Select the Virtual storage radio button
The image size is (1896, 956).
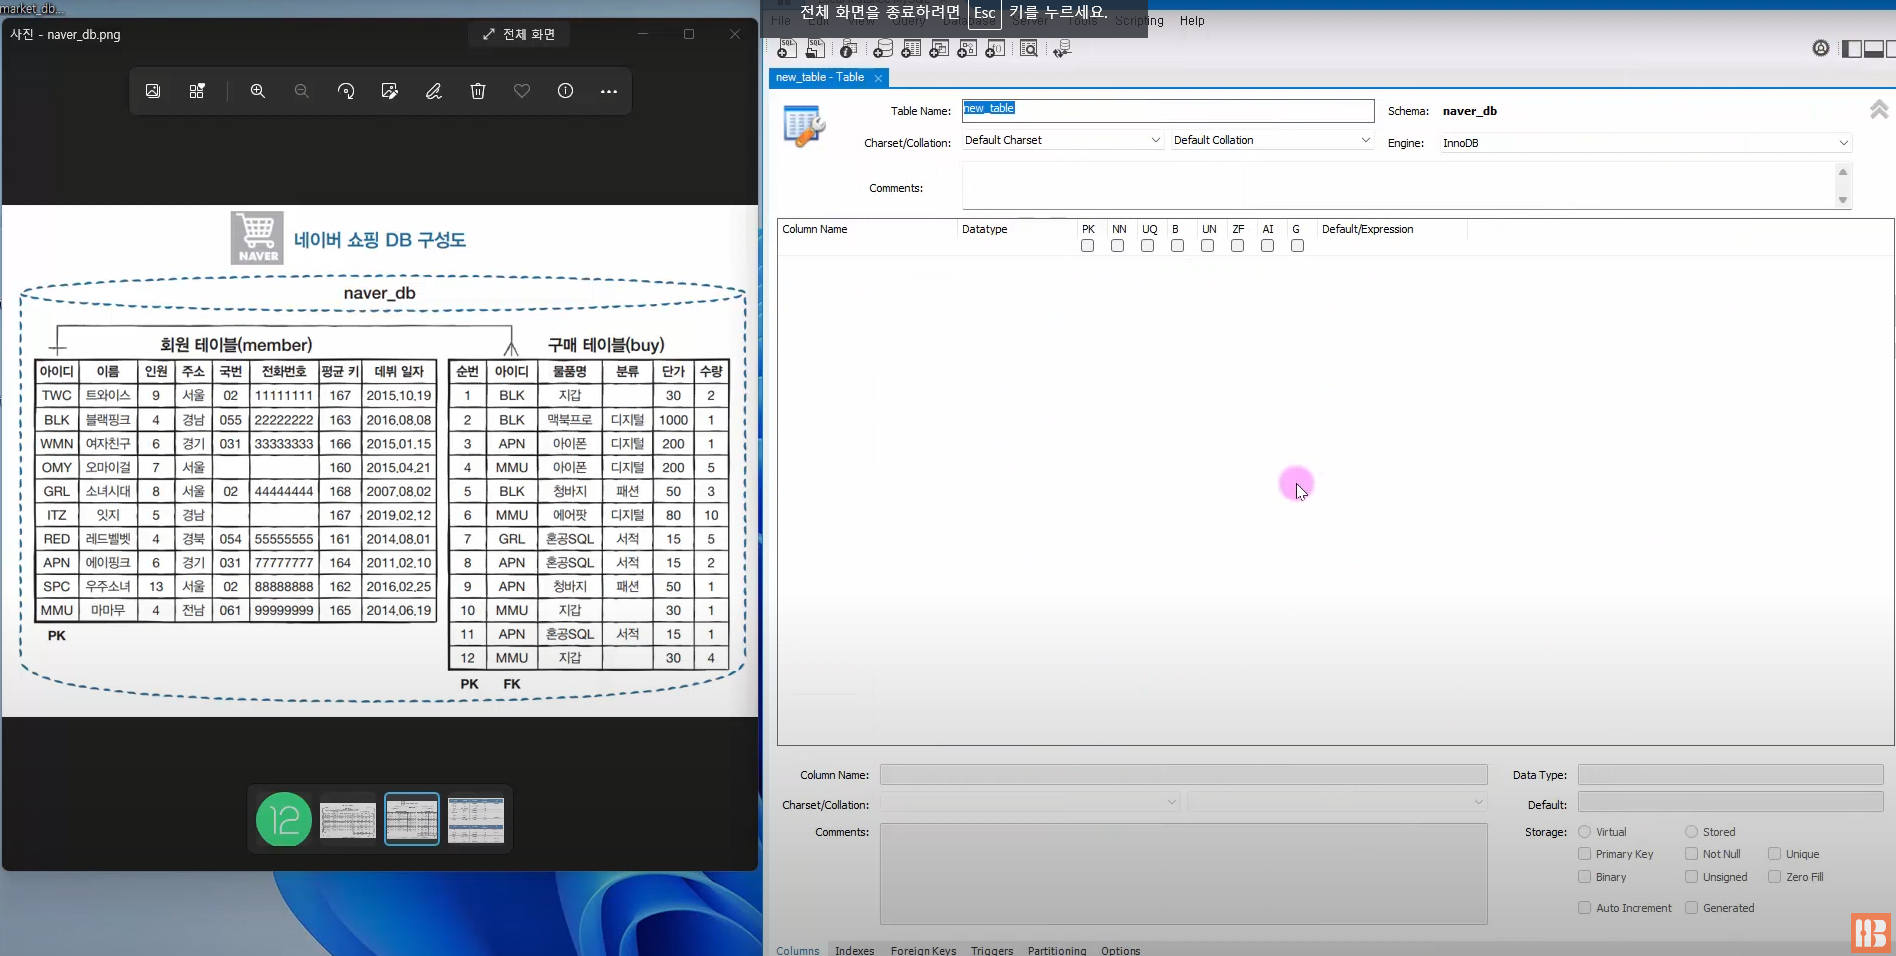coord(1584,832)
